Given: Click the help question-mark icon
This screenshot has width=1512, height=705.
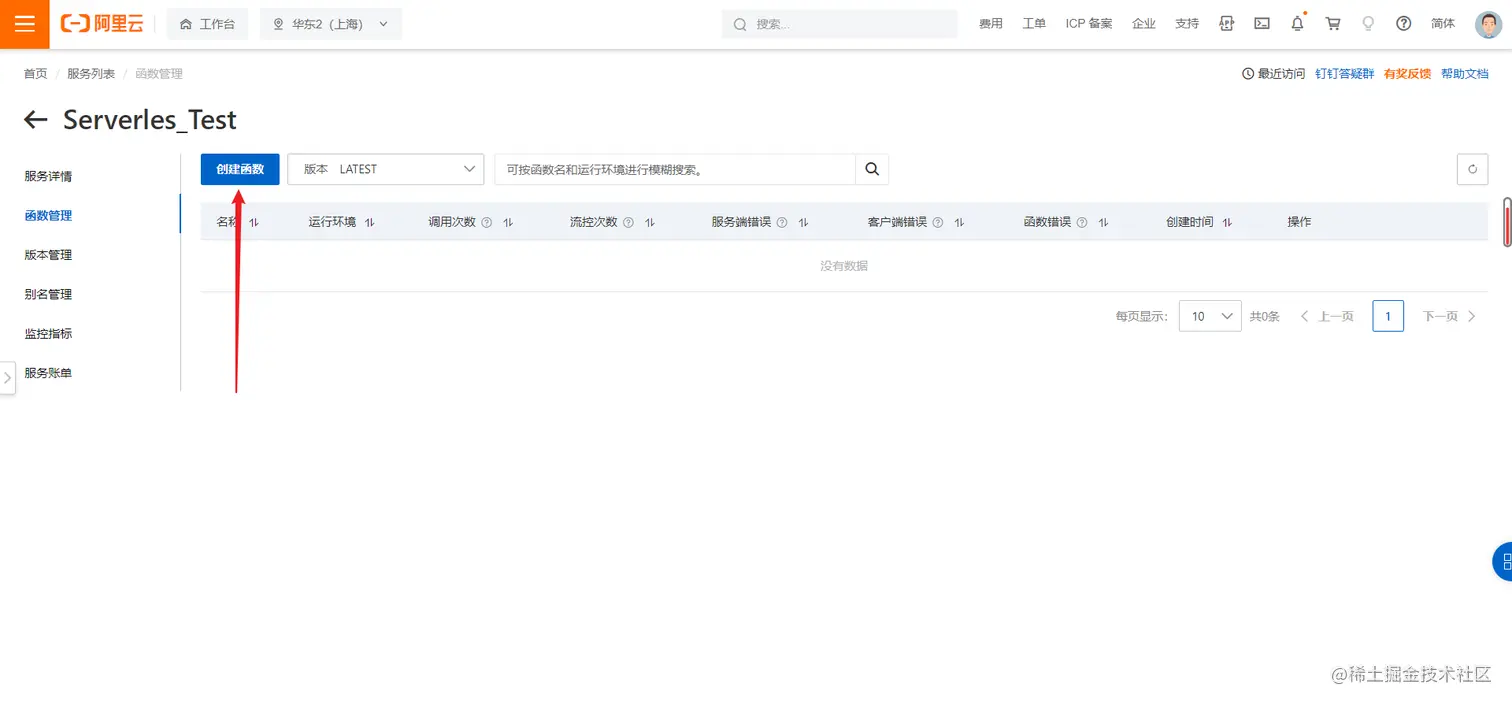Looking at the screenshot, I should click(1403, 23).
